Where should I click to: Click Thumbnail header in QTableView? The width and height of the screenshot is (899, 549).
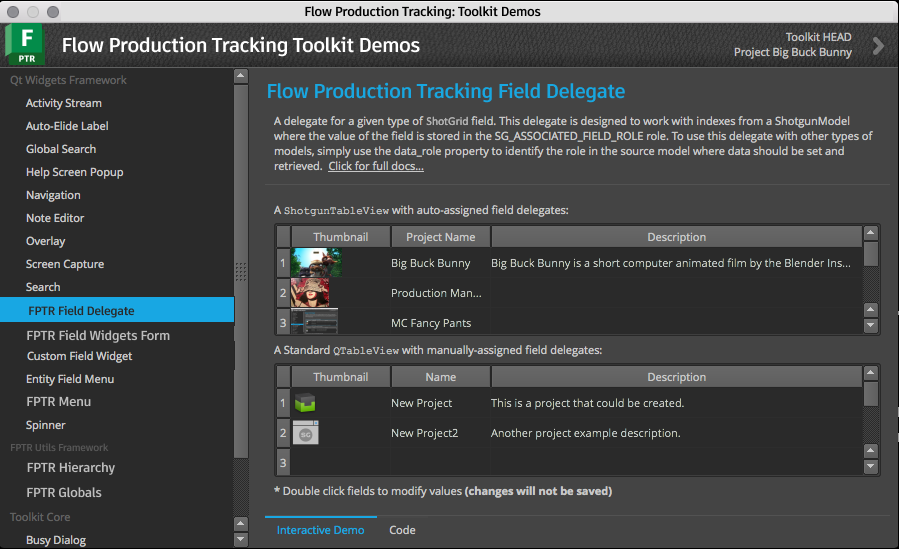(341, 377)
